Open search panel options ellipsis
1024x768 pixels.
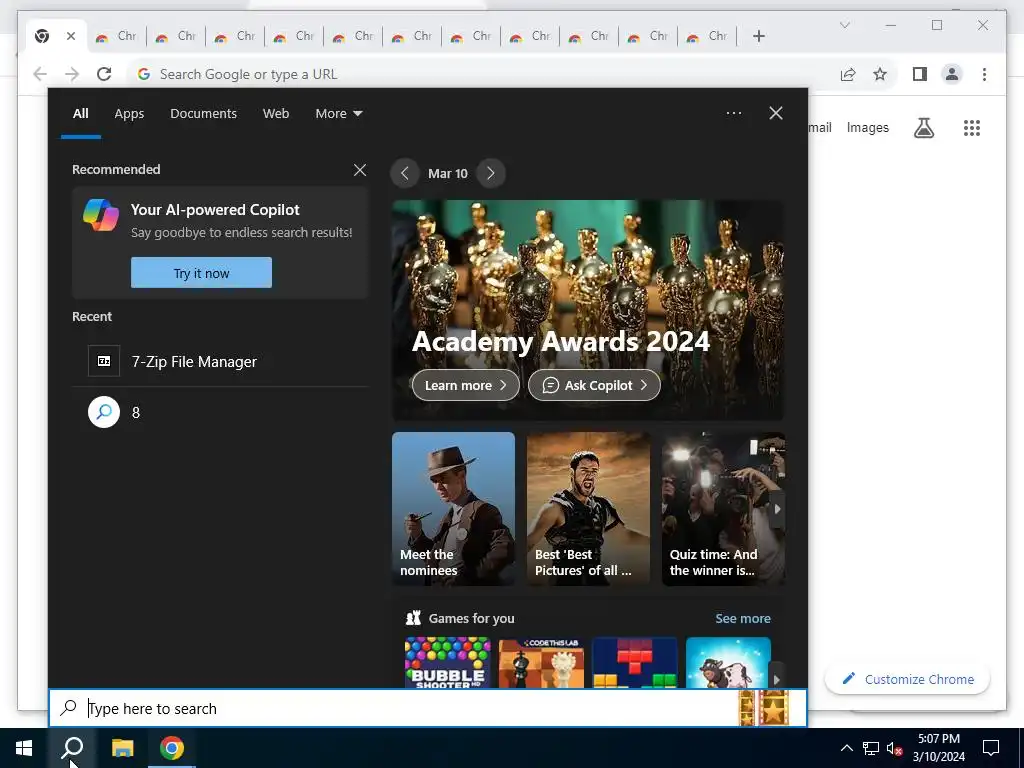733,113
